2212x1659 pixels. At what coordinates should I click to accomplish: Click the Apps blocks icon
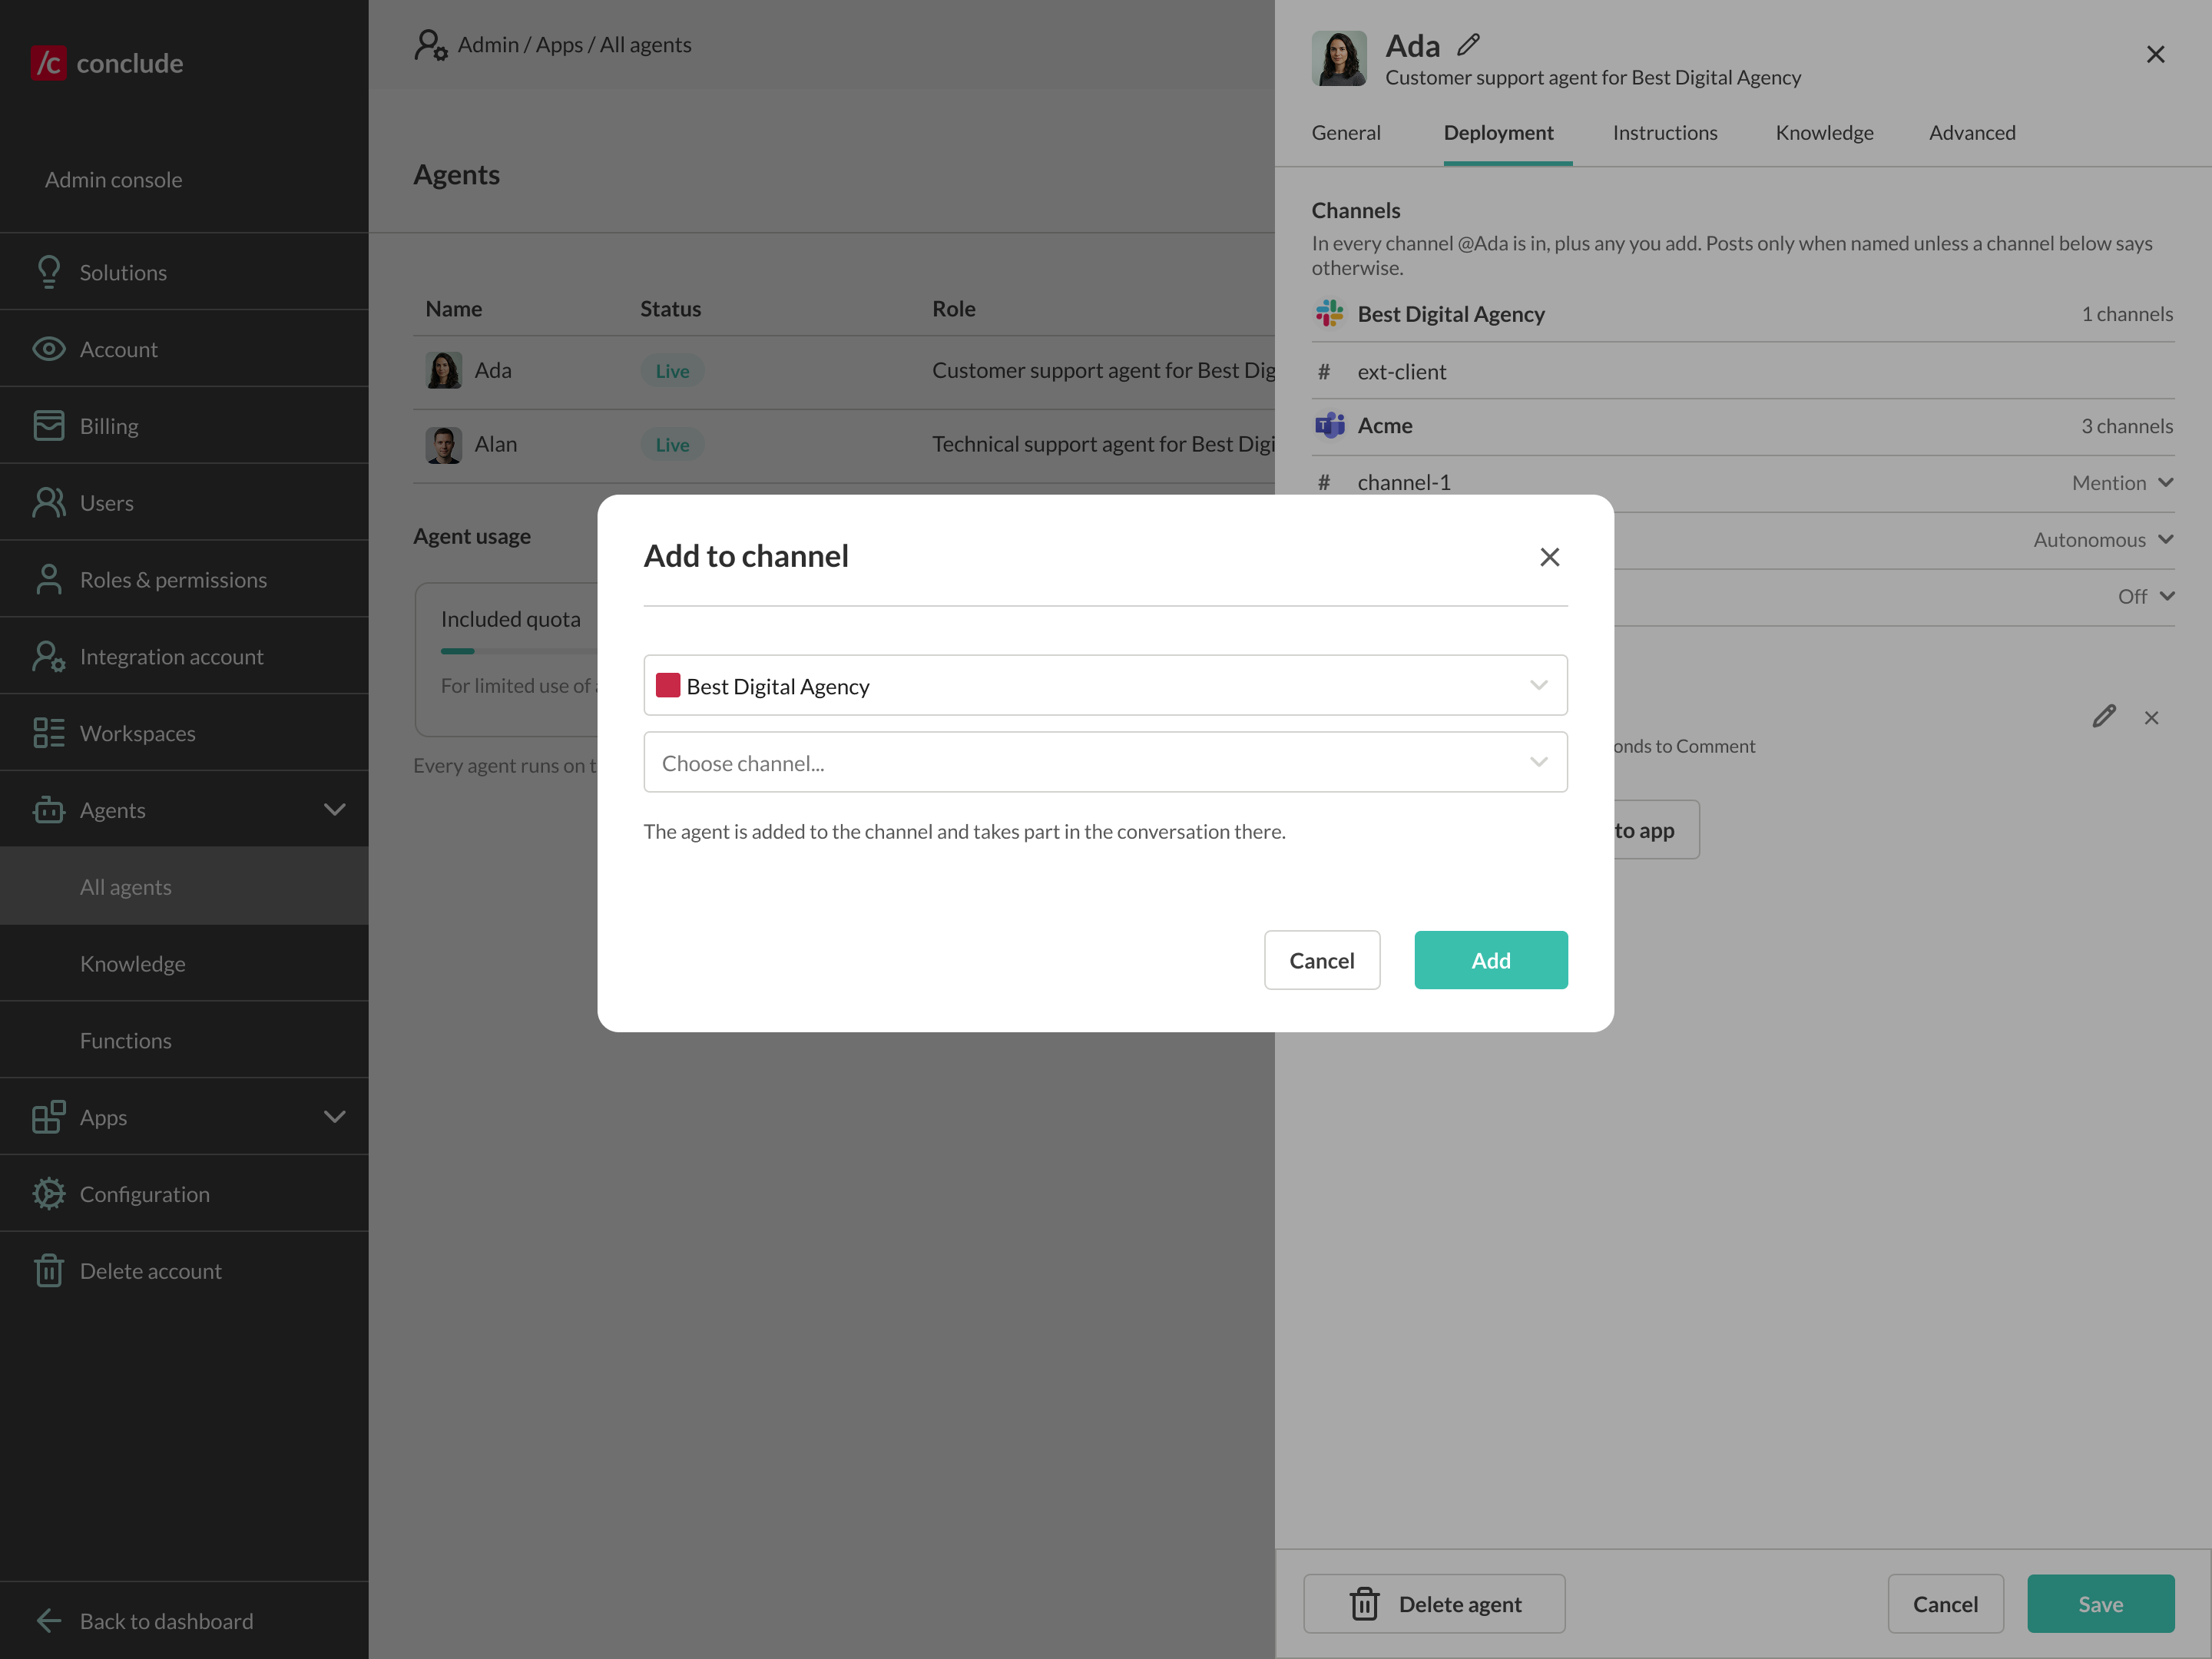(48, 1117)
